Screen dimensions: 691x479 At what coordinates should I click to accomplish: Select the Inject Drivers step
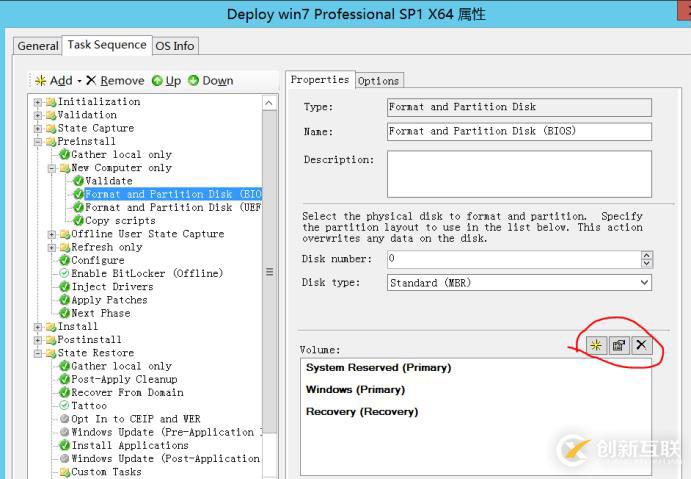point(112,287)
